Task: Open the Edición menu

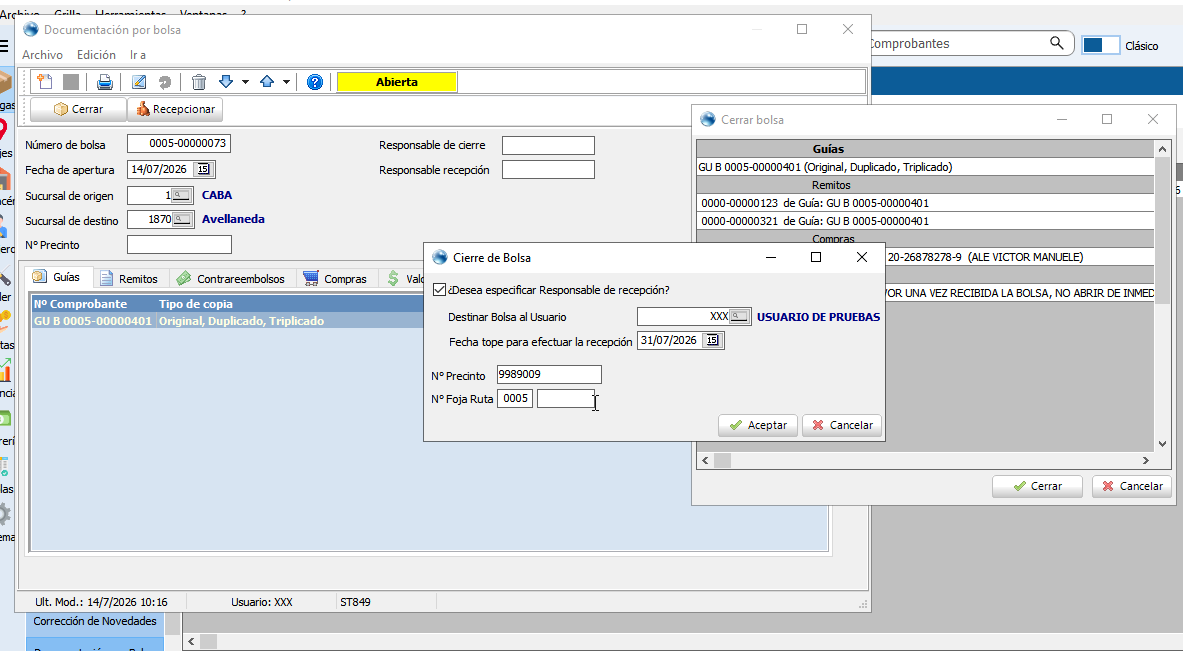Action: tap(97, 54)
